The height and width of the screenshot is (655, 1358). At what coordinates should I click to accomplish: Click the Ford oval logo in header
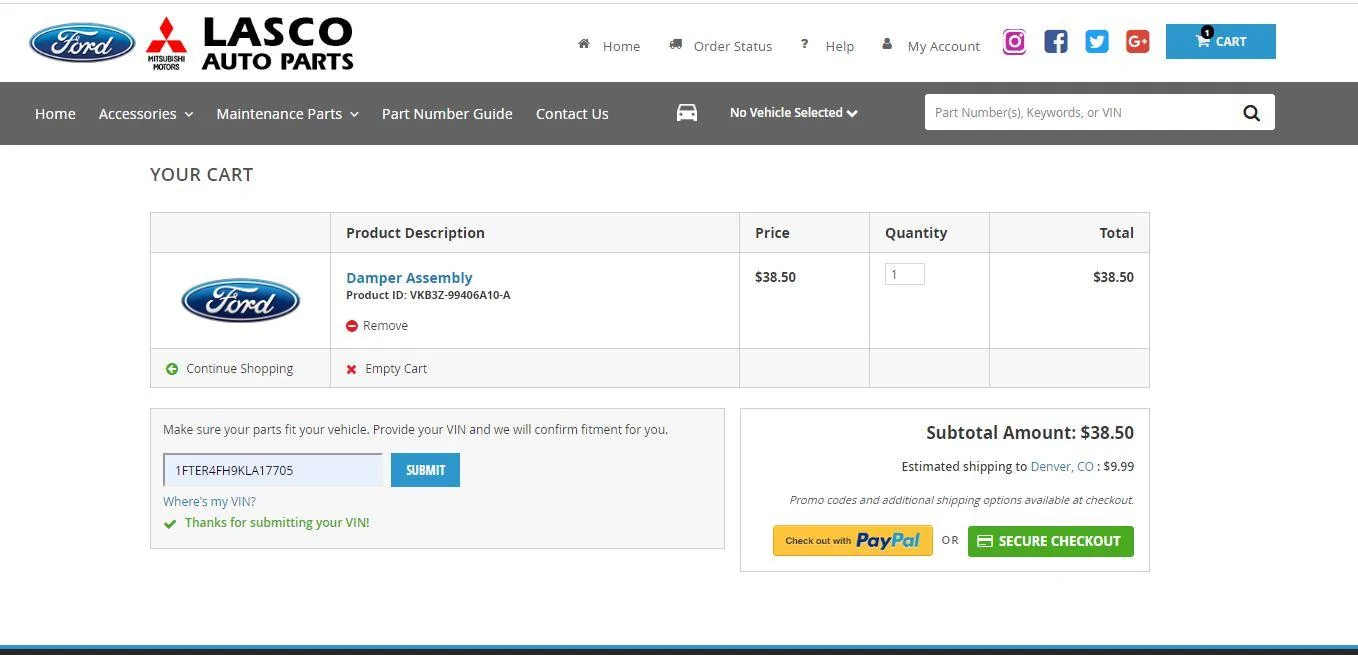(x=82, y=43)
